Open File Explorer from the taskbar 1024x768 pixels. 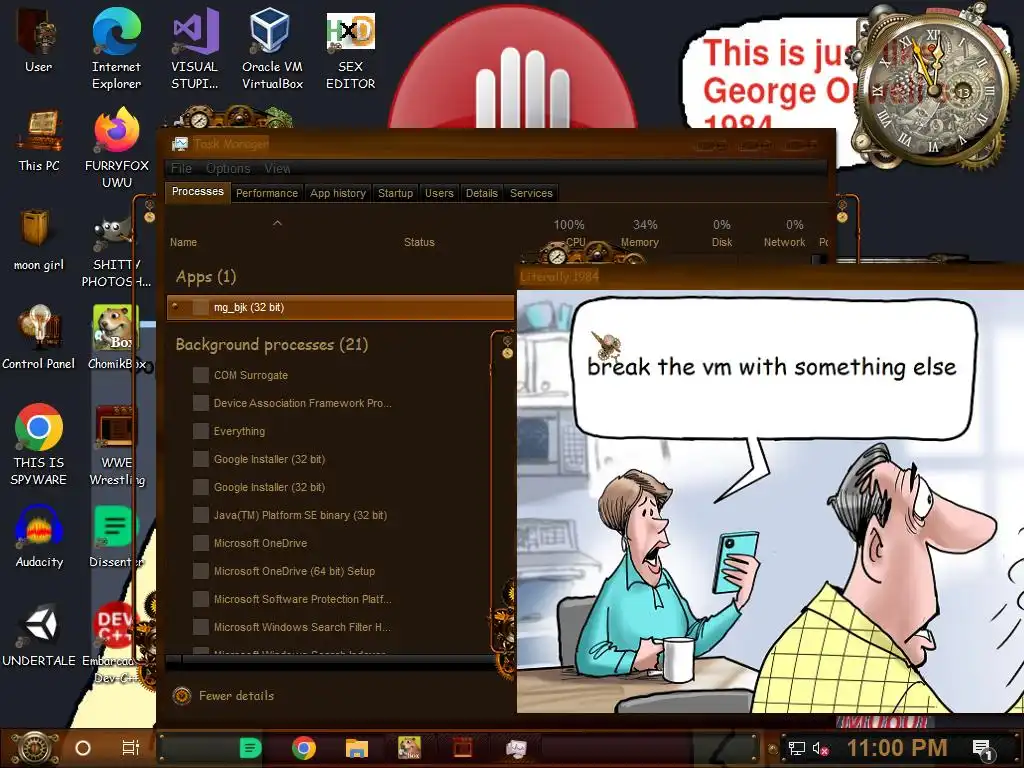pyautogui.click(x=357, y=748)
